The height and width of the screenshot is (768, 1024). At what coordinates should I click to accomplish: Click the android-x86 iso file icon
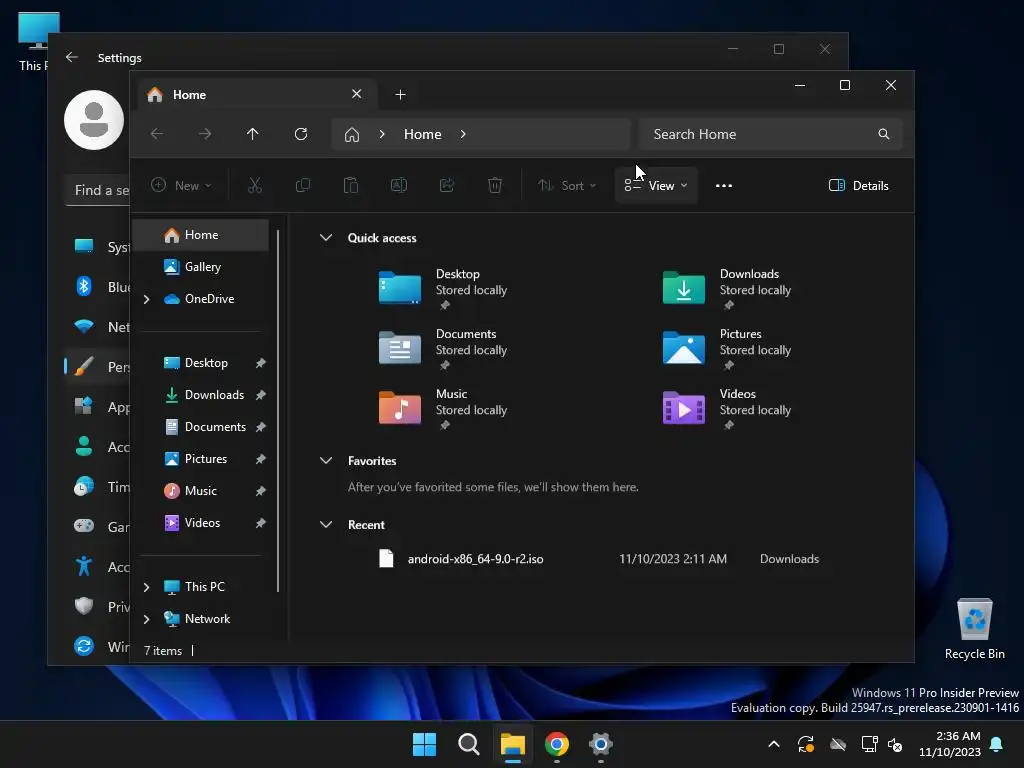click(387, 558)
